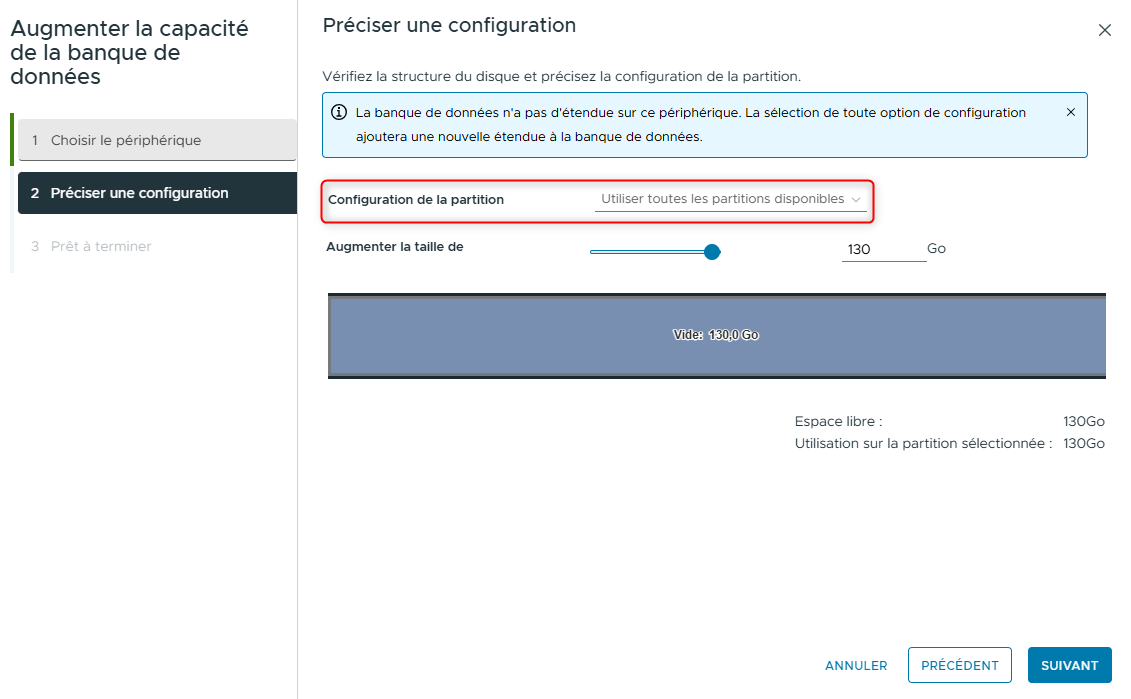Select step 1 'Choisir le périphérique'

point(157,140)
